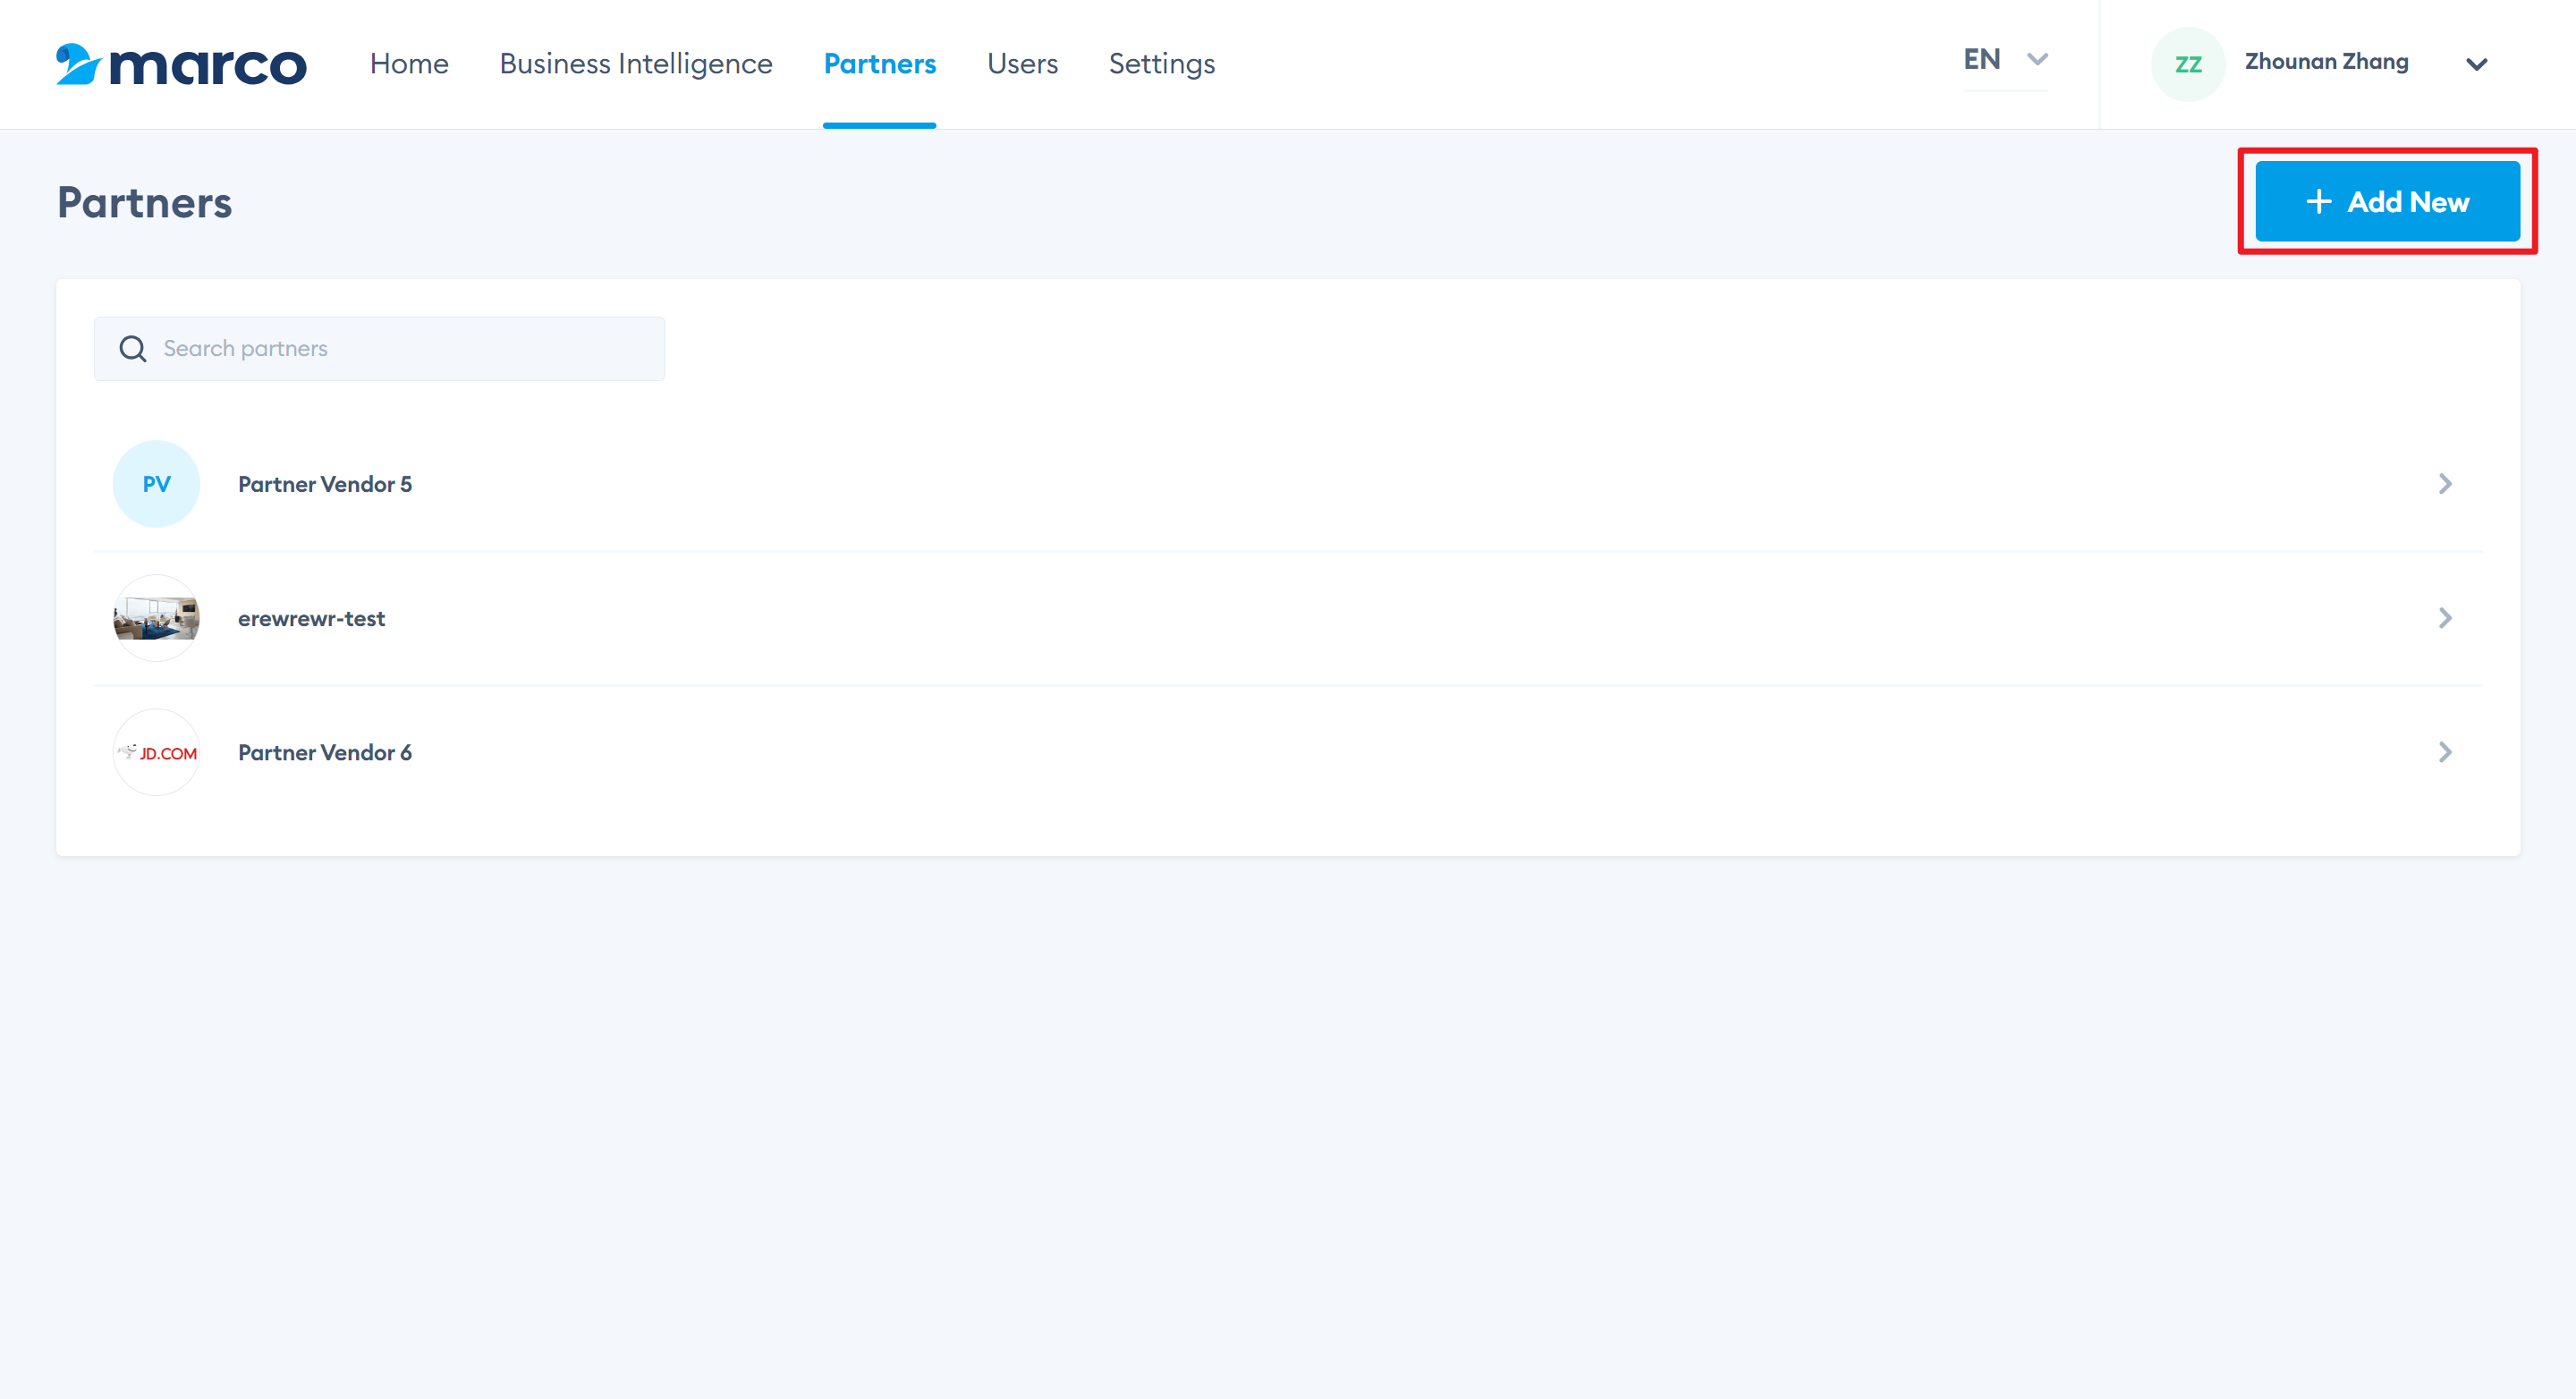Switch to Business Intelligence tab
This screenshot has width=2576, height=1399.
(x=636, y=64)
